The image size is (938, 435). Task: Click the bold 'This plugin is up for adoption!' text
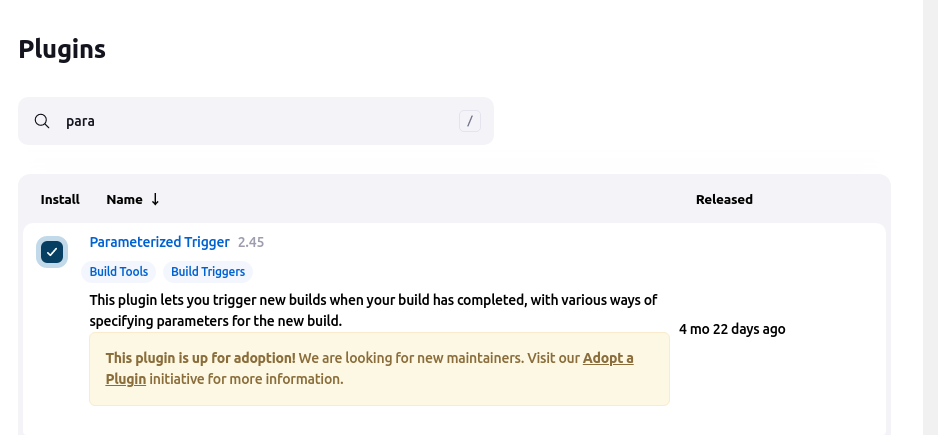point(200,358)
